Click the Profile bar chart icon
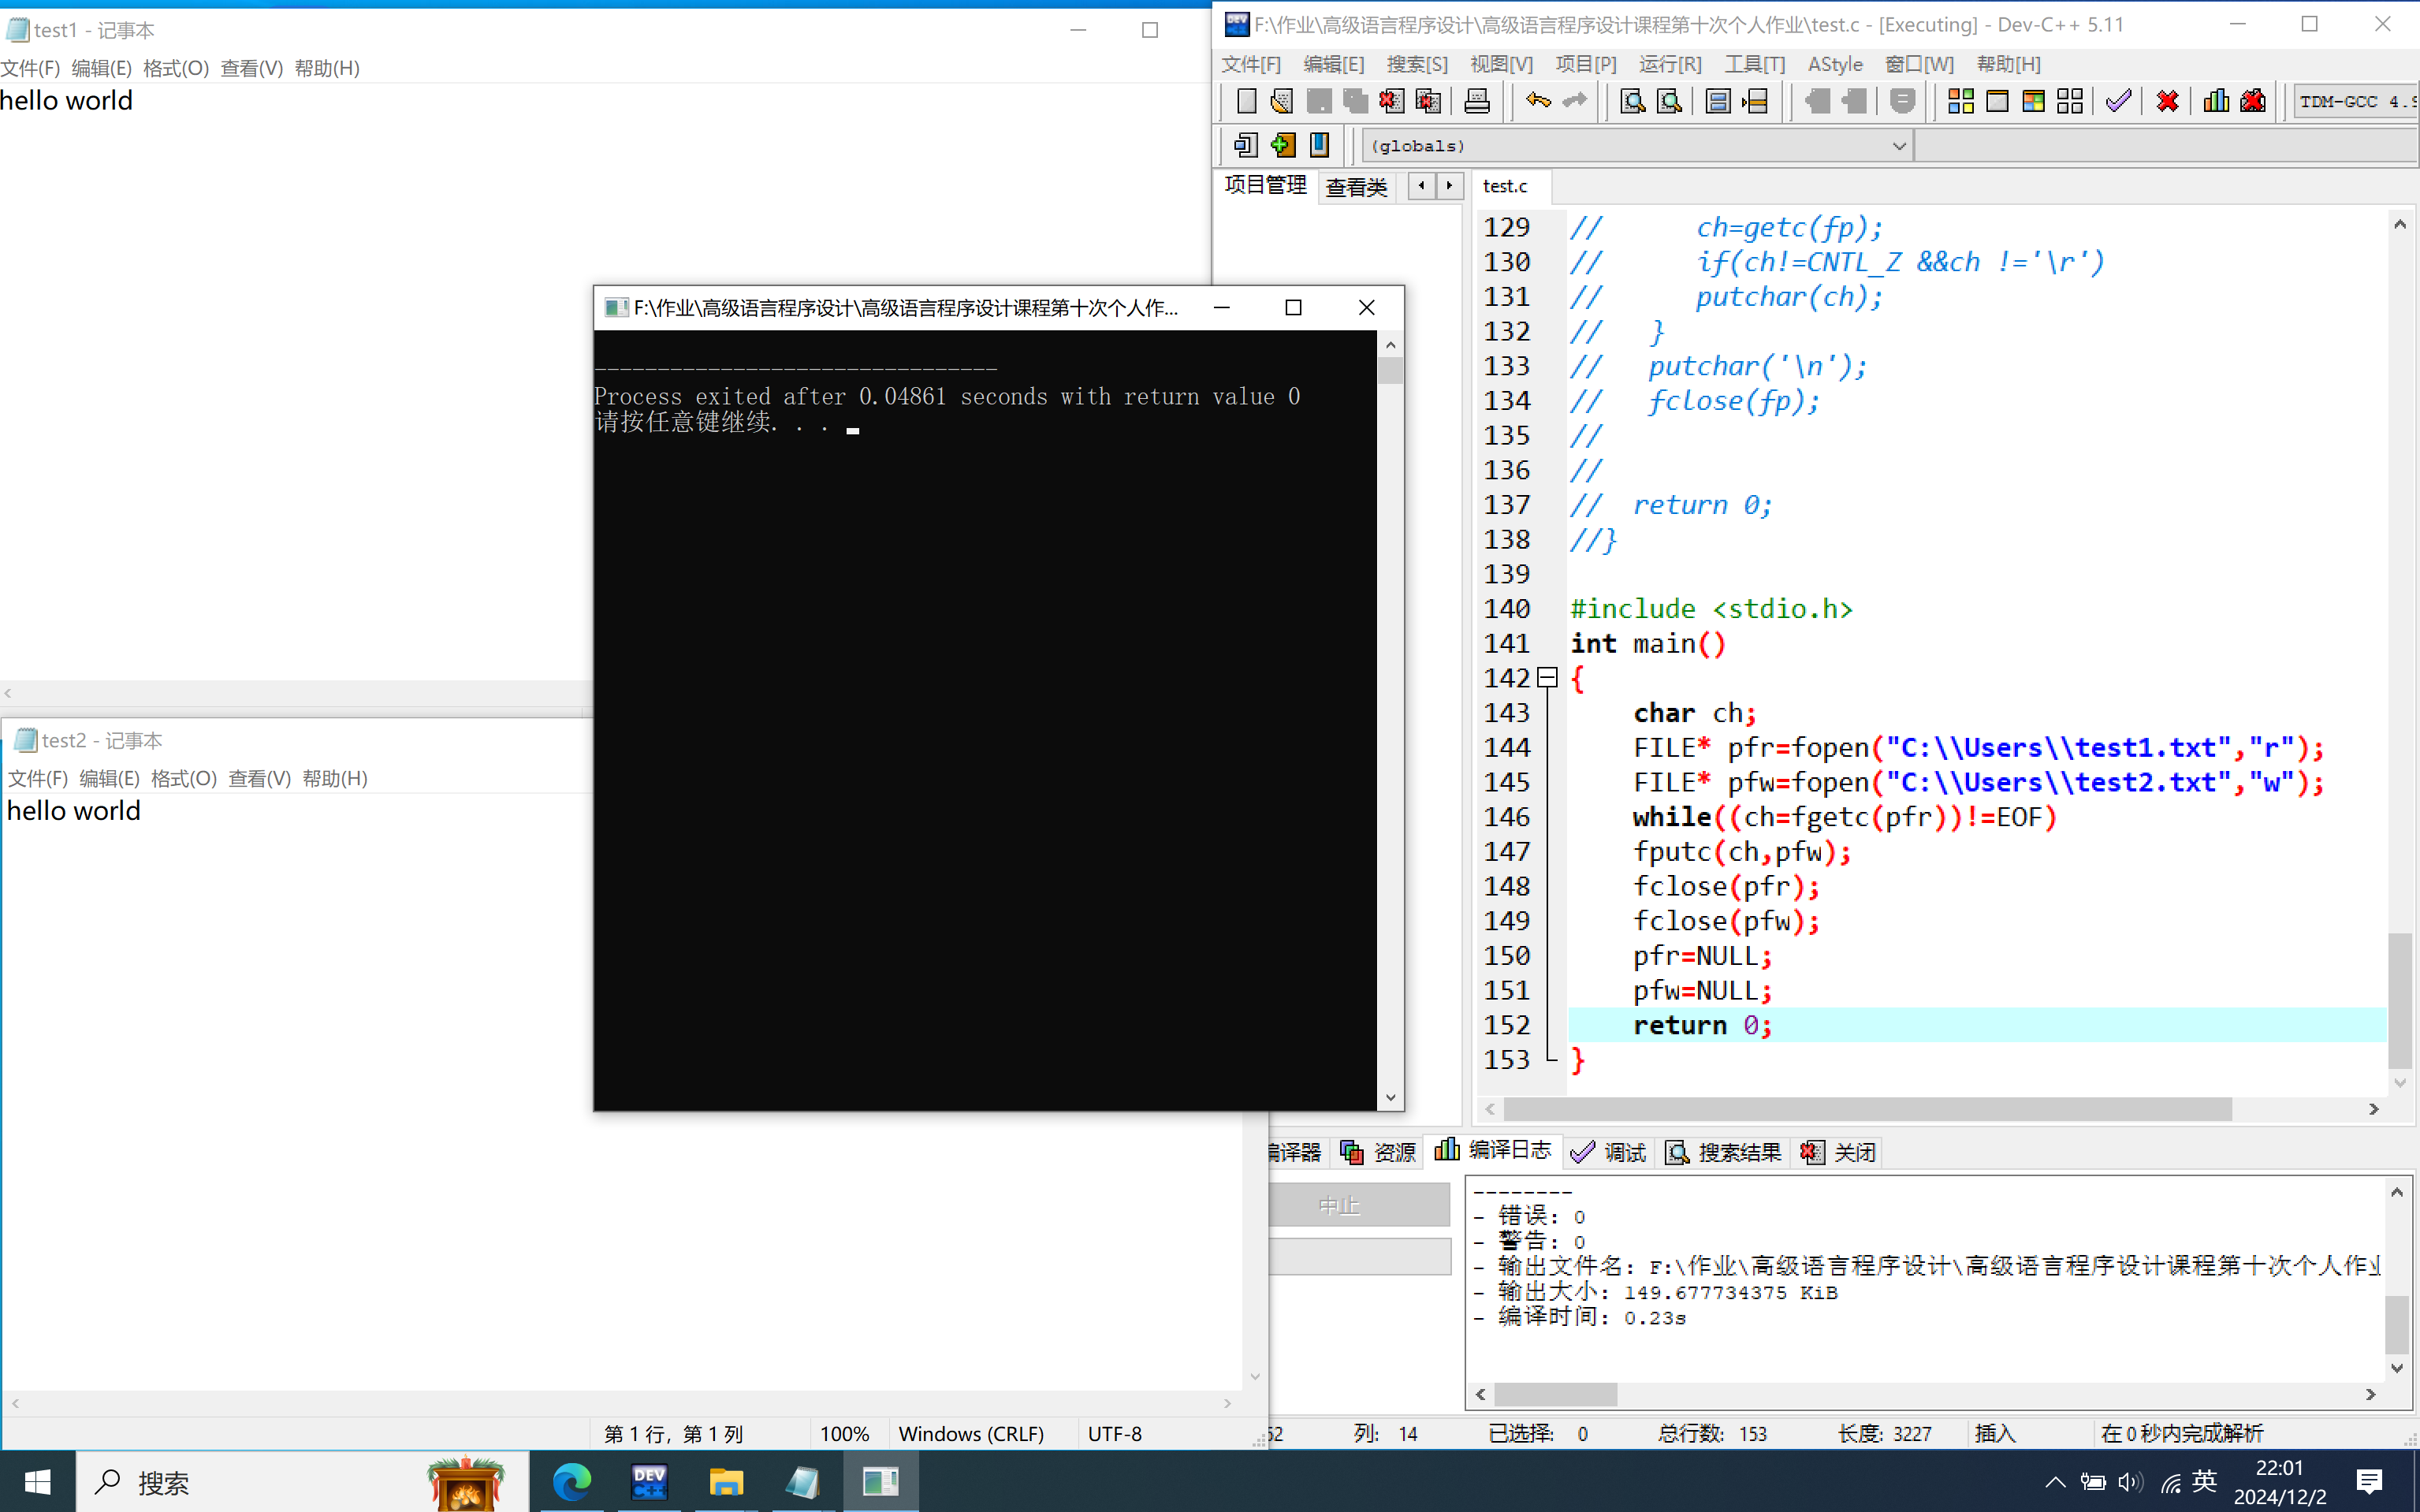 [x=2216, y=101]
